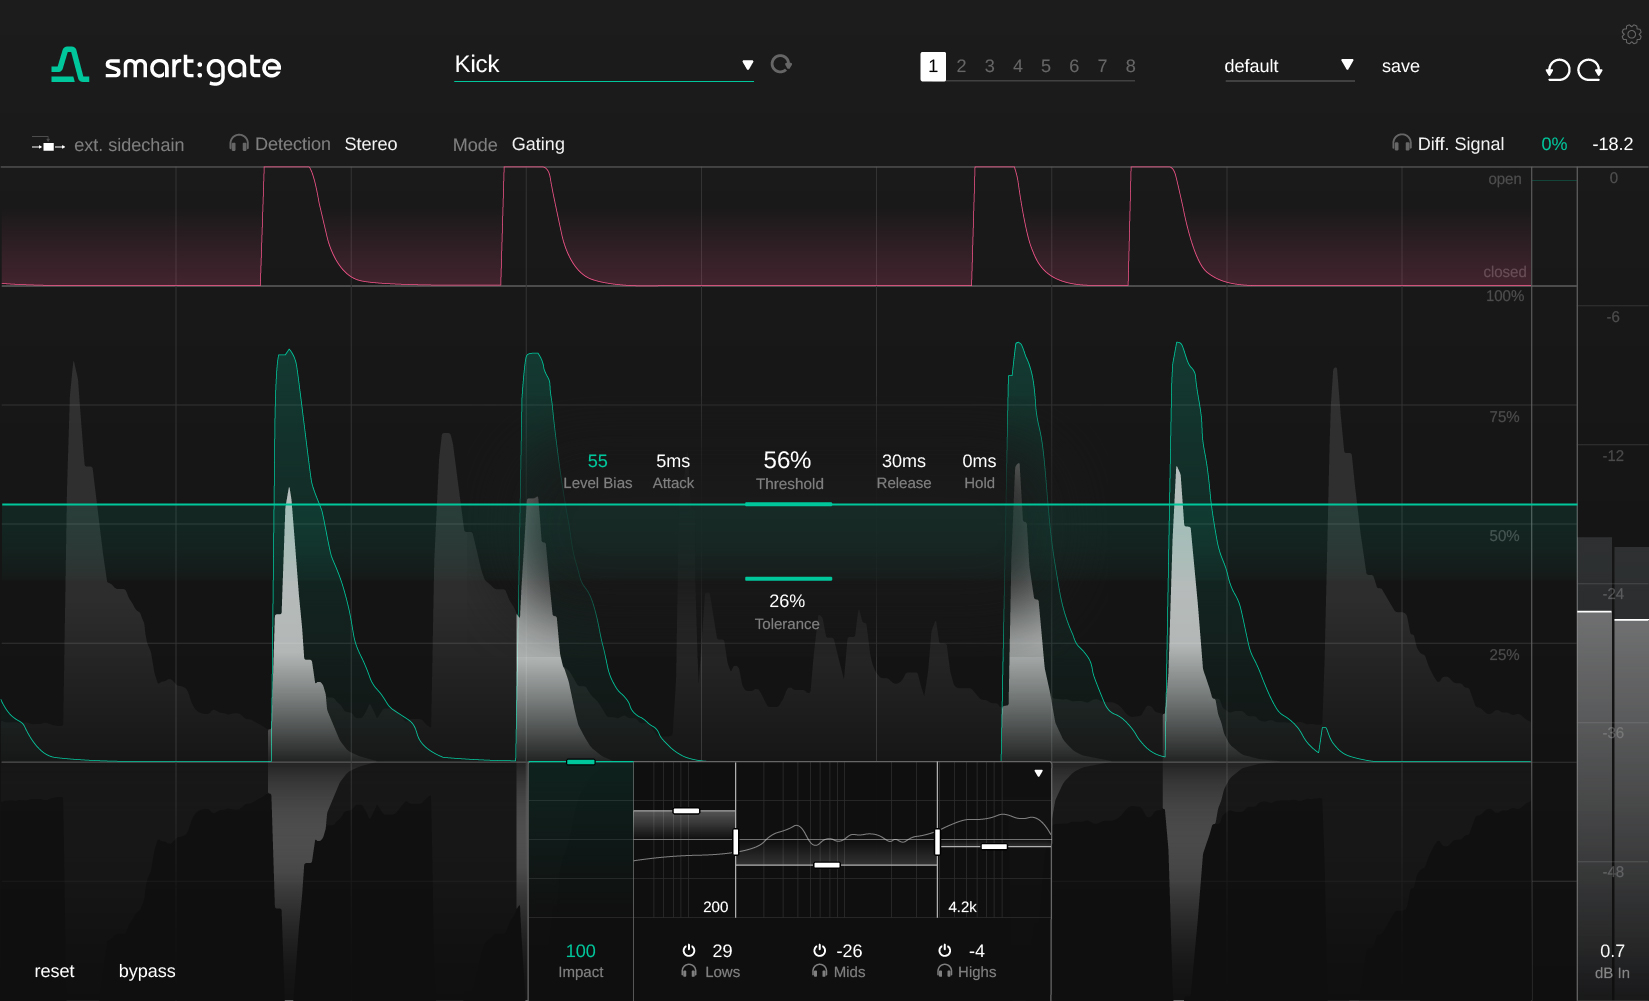Click the refresh icon beside the Kick profile
Screen dimensions: 1649x1001
coord(781,64)
